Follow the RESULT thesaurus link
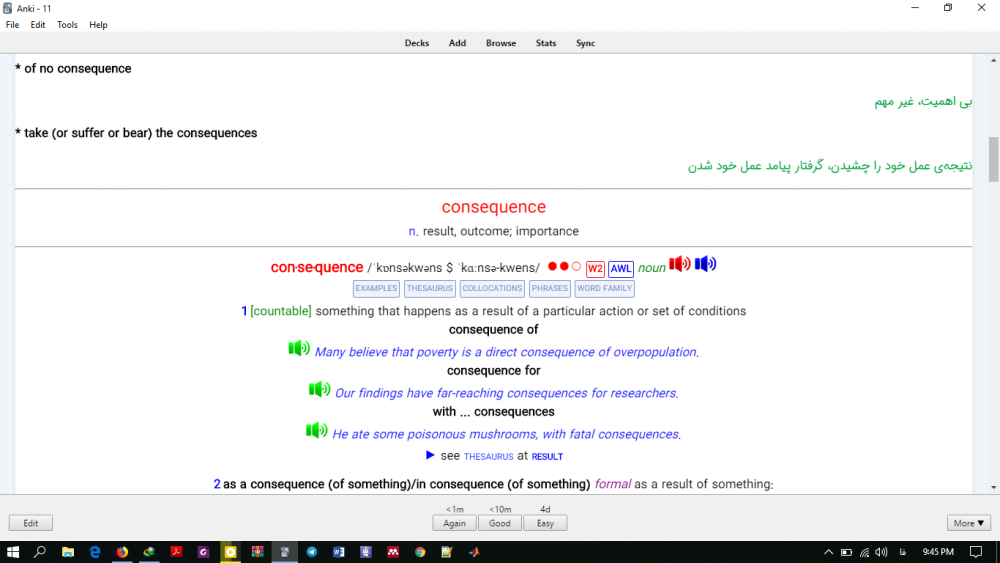 pos(547,457)
